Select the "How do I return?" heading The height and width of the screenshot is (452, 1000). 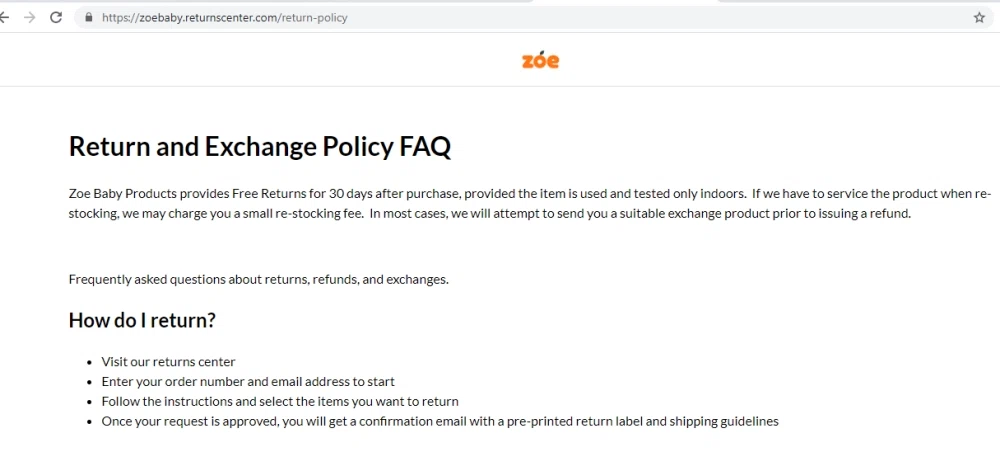142,320
